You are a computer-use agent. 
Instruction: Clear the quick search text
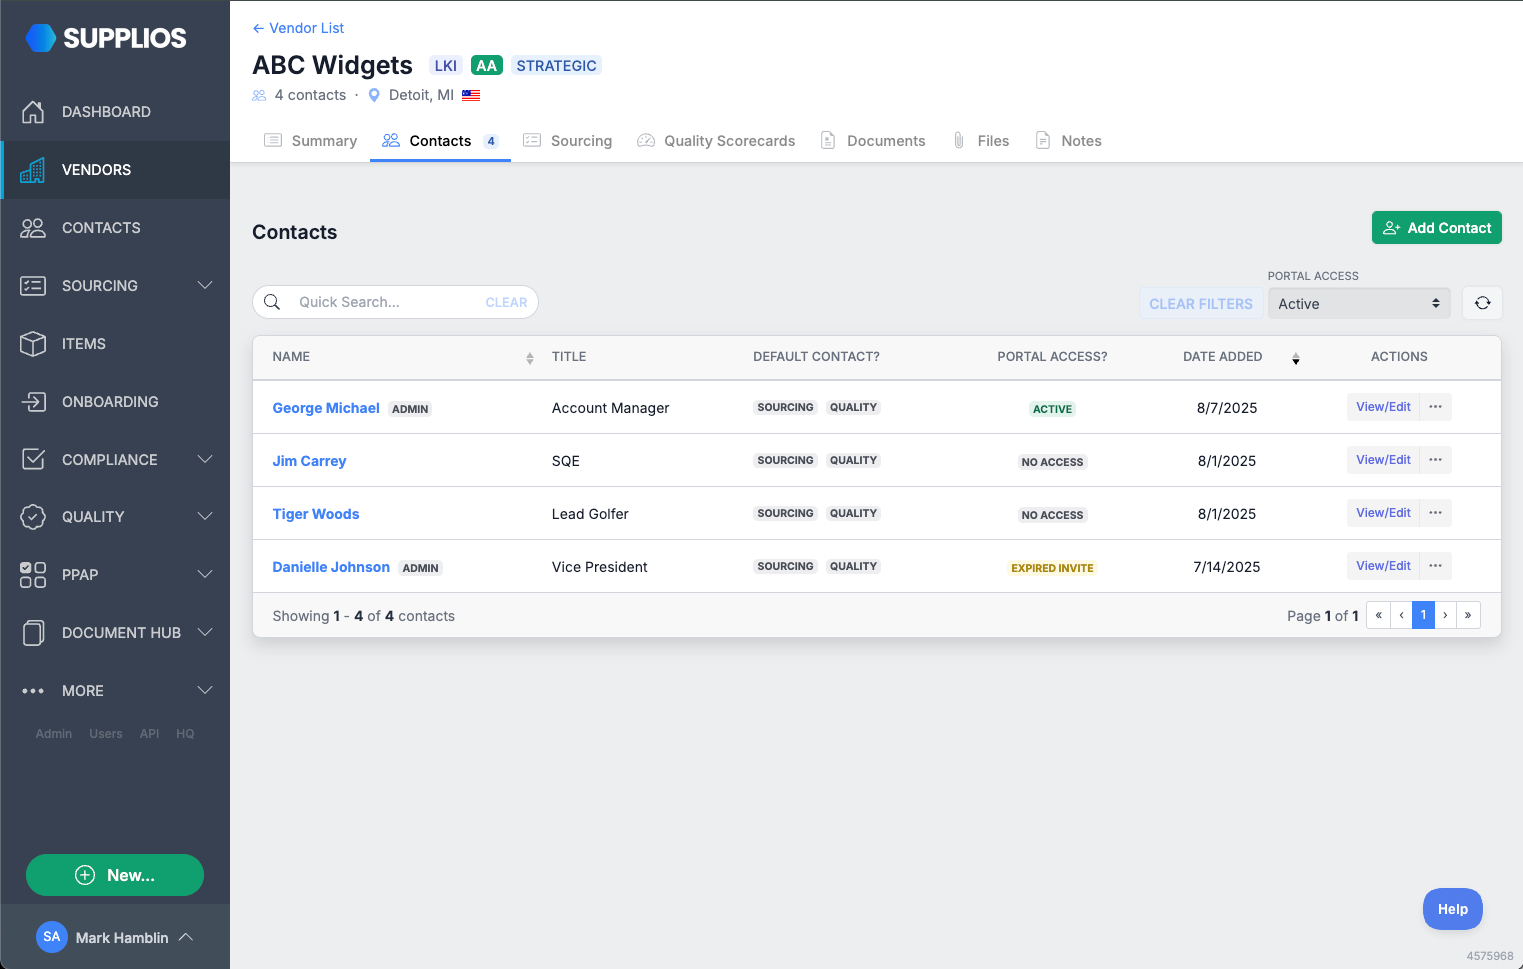pyautogui.click(x=506, y=302)
